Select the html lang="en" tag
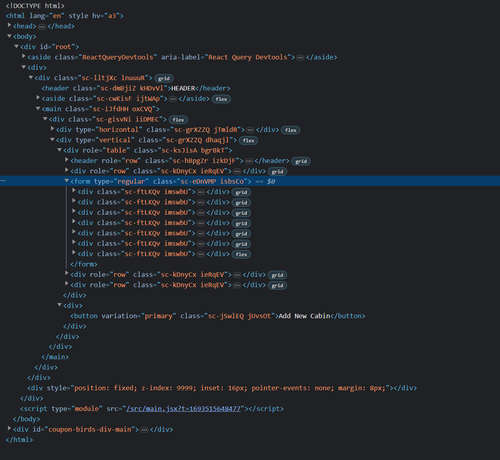This screenshot has height=460, width=500. pyautogui.click(x=65, y=16)
